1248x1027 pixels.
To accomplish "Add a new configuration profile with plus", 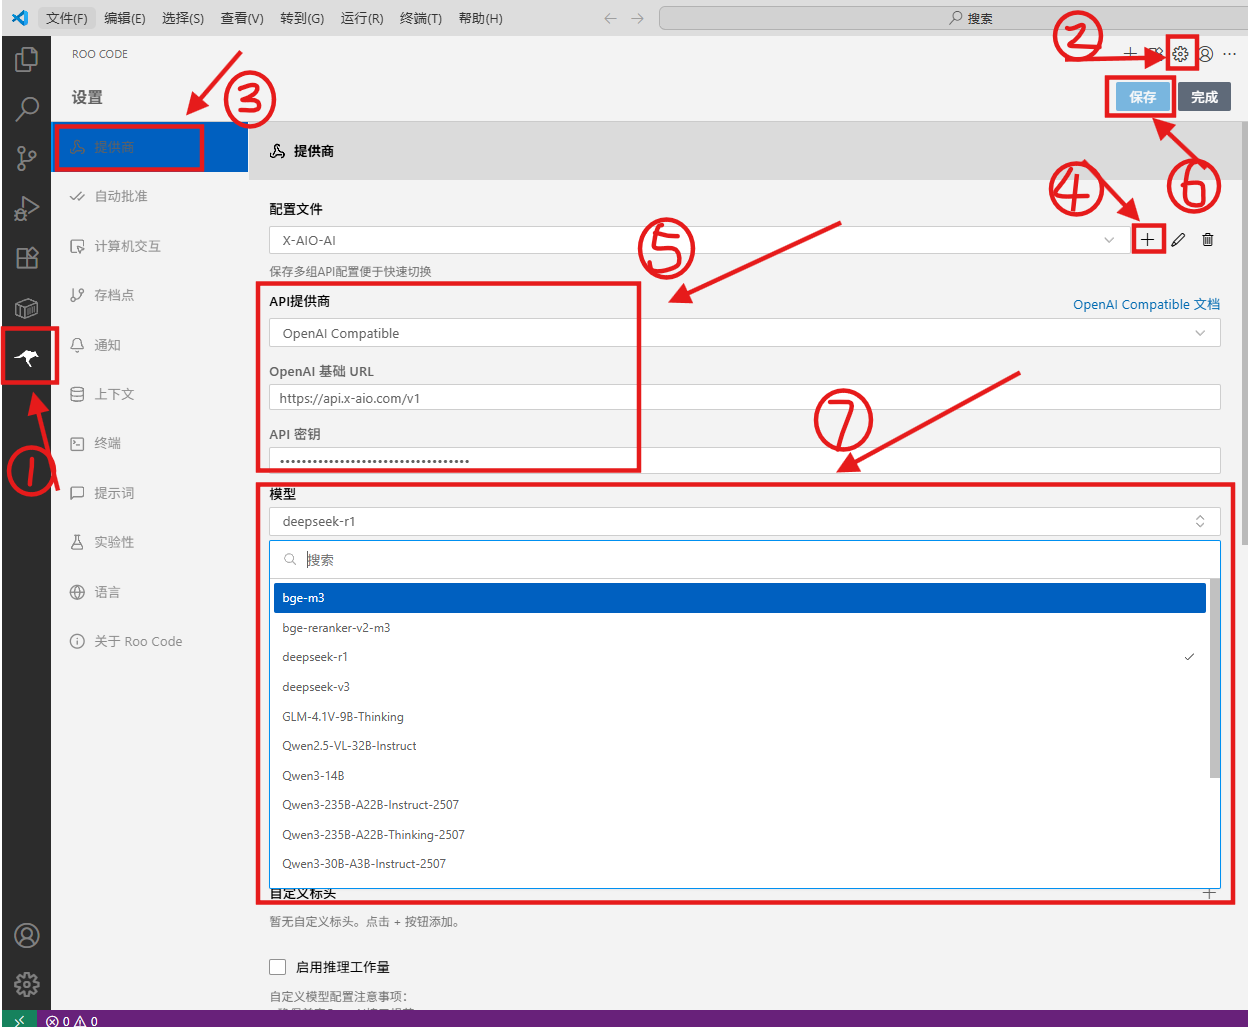I will (1148, 240).
